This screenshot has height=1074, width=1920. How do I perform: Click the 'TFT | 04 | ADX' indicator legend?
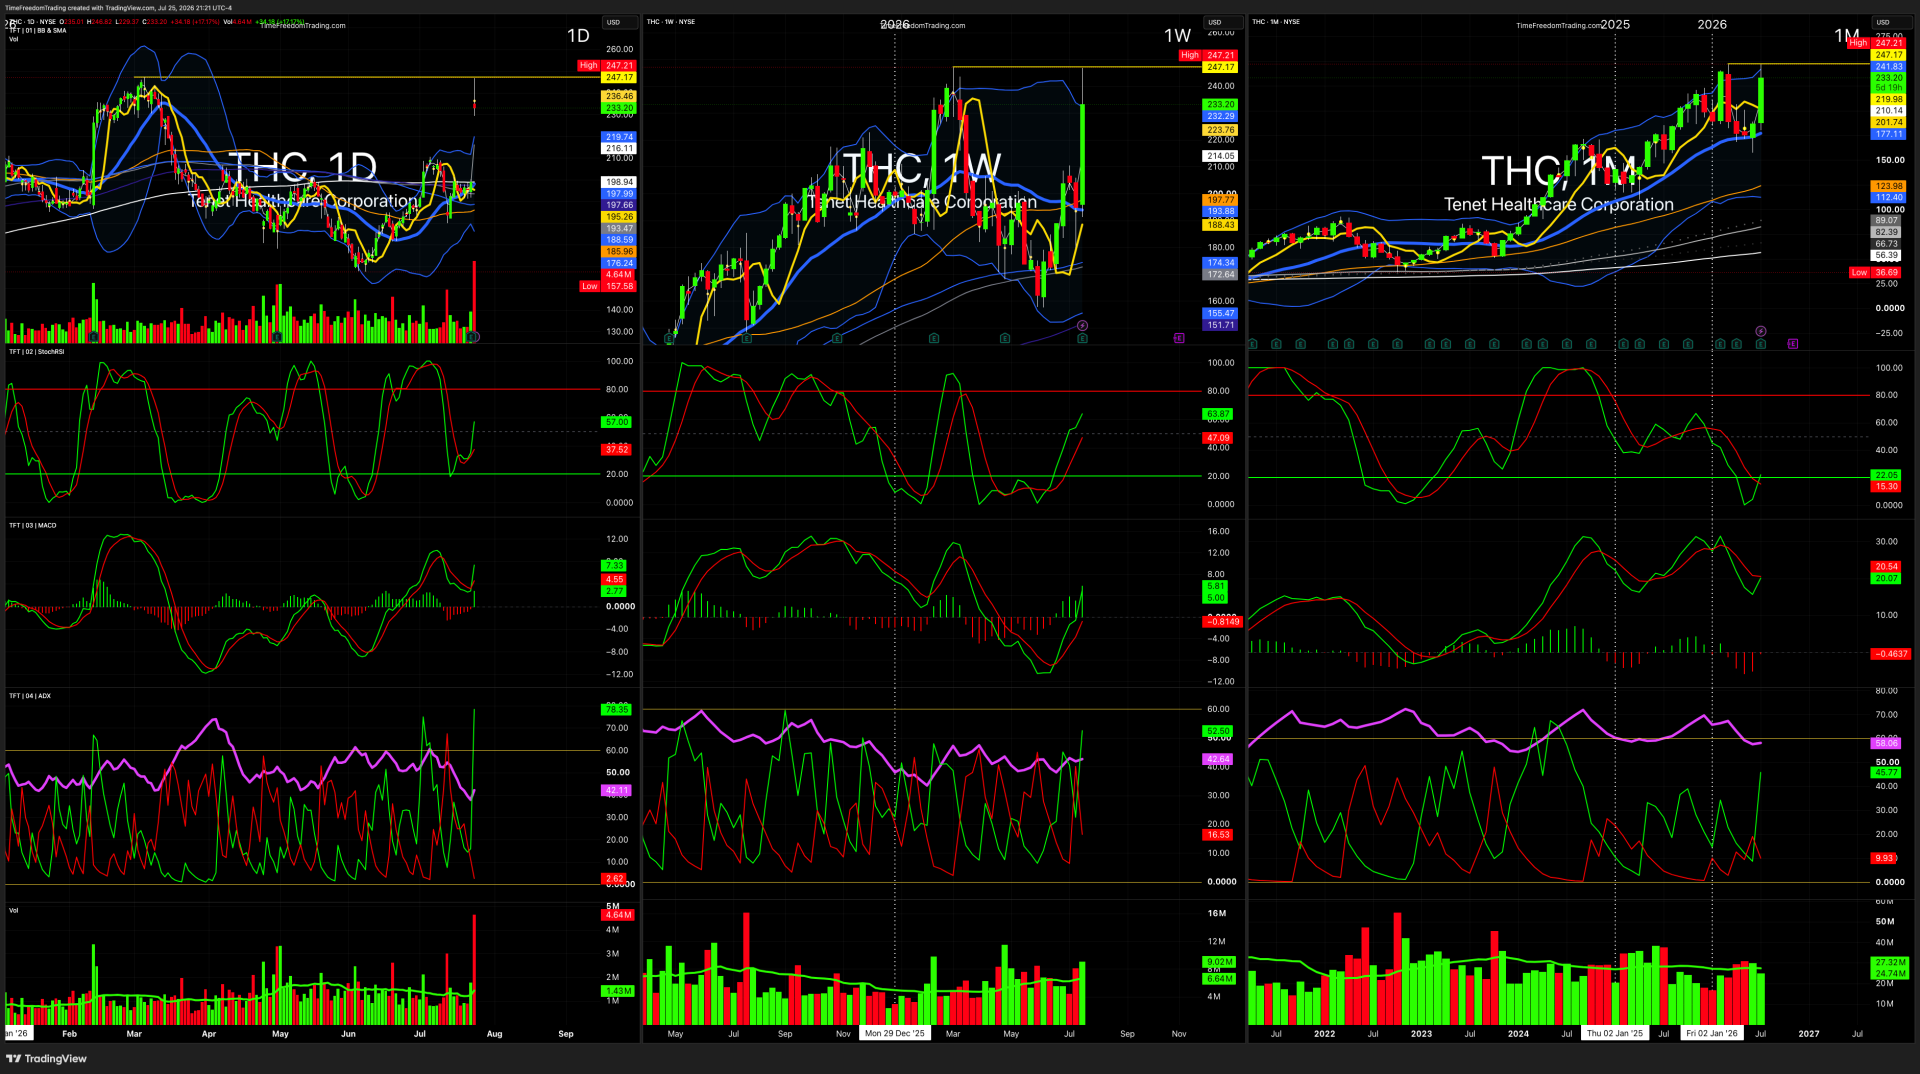(x=30, y=695)
